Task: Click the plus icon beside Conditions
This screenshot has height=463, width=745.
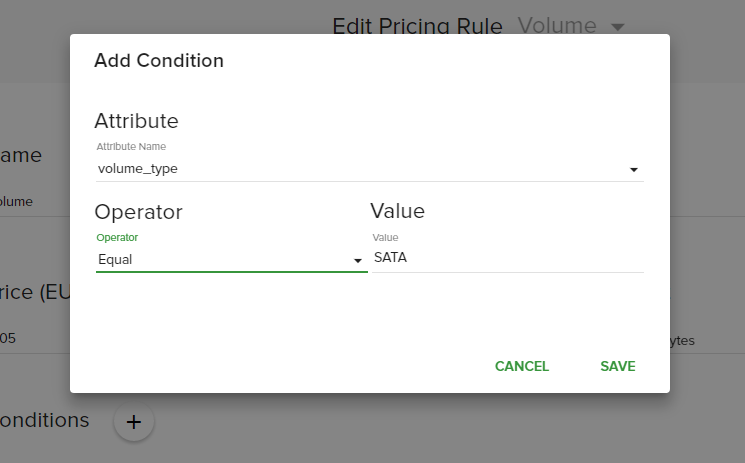Action: pos(134,422)
